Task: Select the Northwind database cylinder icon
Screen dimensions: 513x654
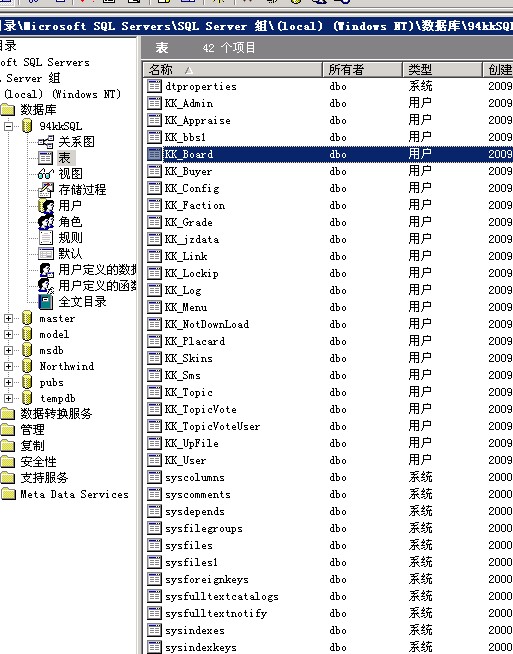Action: (x=27, y=366)
